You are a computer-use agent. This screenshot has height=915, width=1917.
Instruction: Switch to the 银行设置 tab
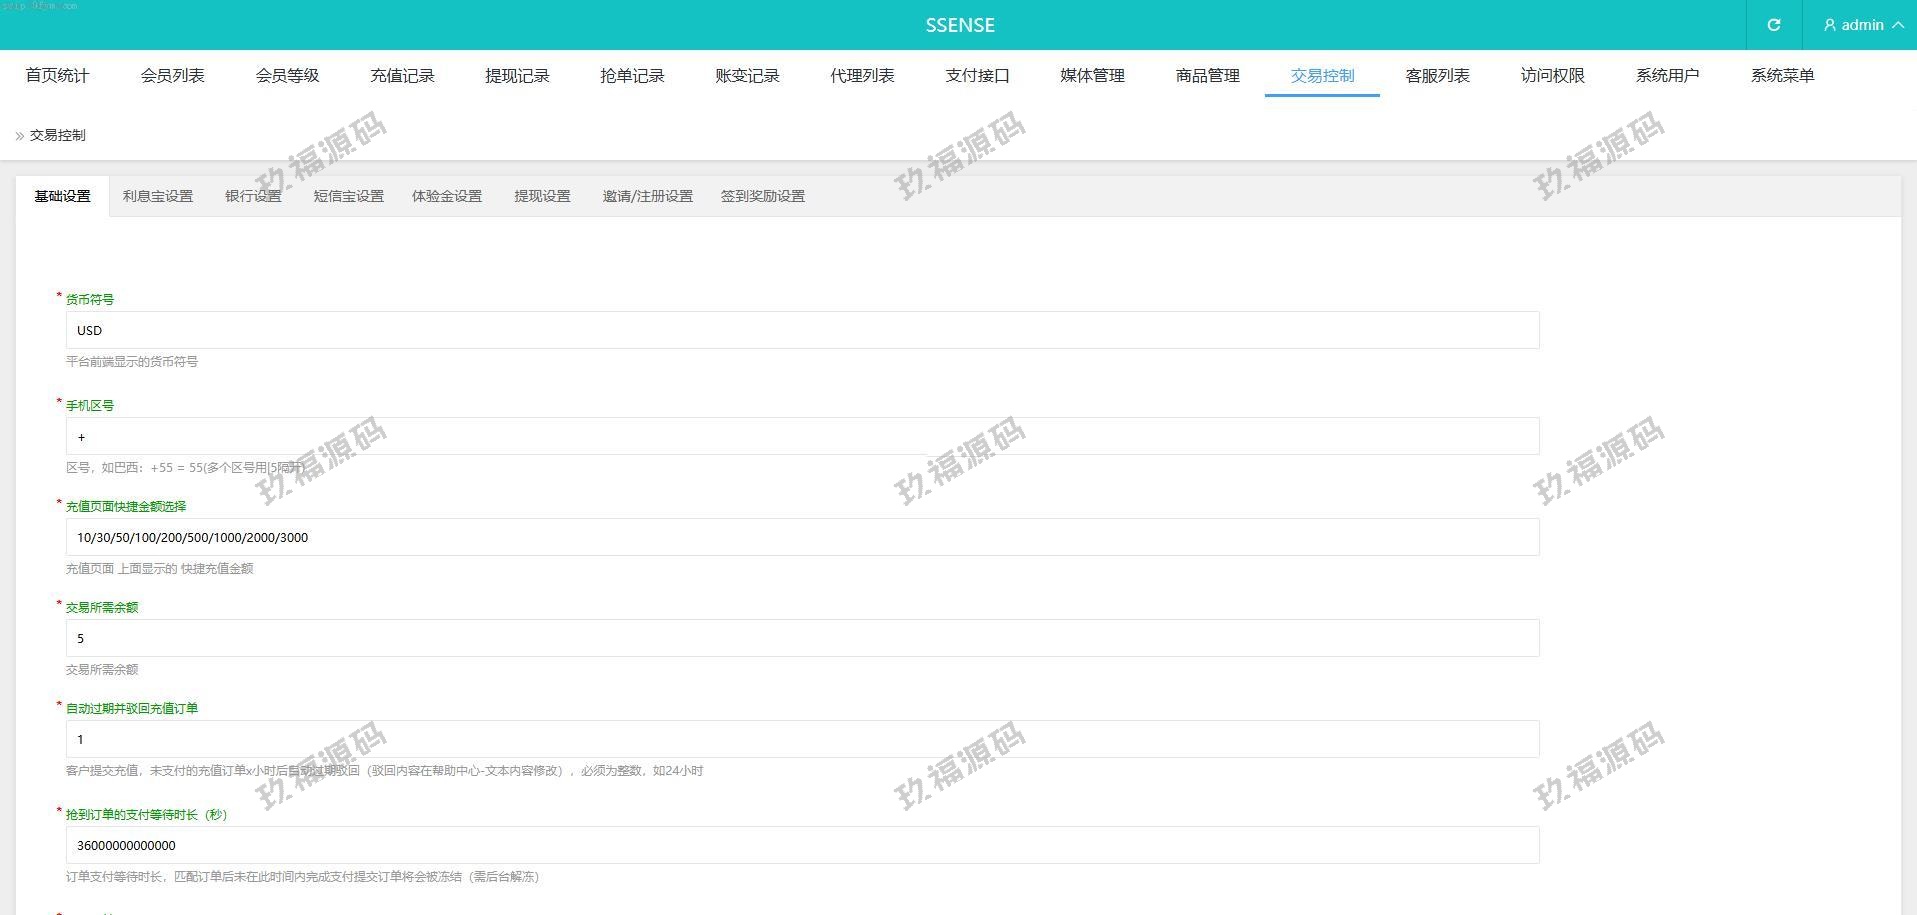[253, 196]
